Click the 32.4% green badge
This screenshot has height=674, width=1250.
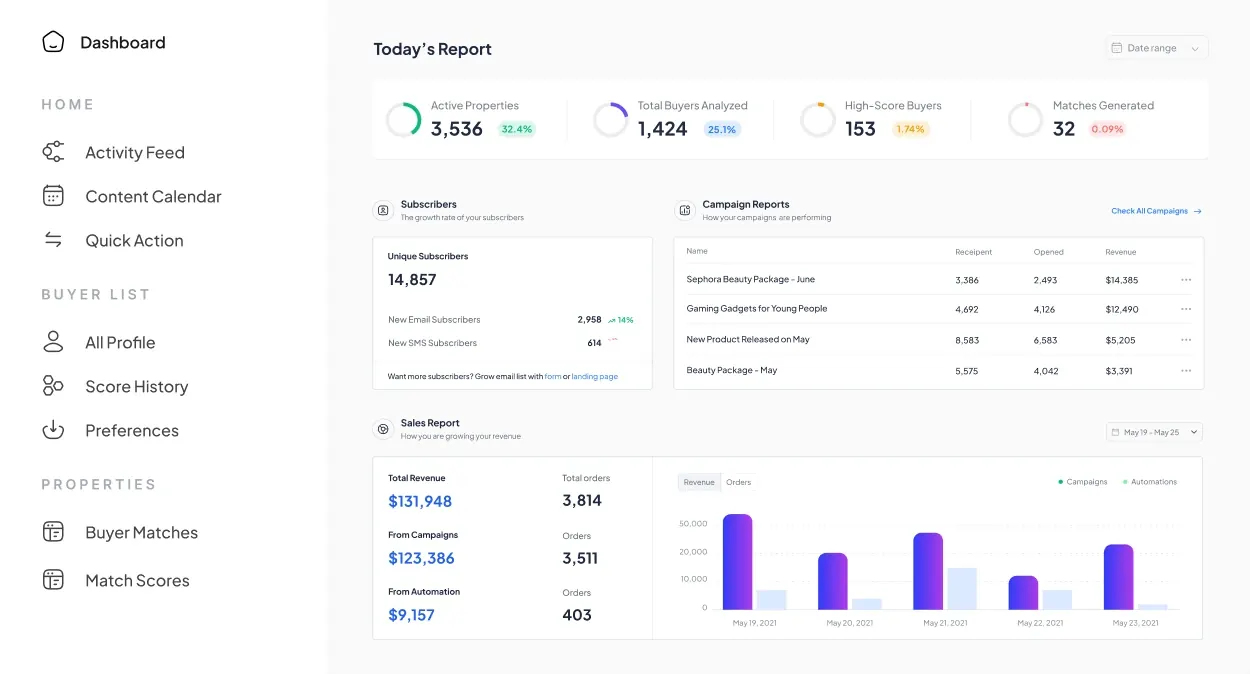pyautogui.click(x=517, y=129)
